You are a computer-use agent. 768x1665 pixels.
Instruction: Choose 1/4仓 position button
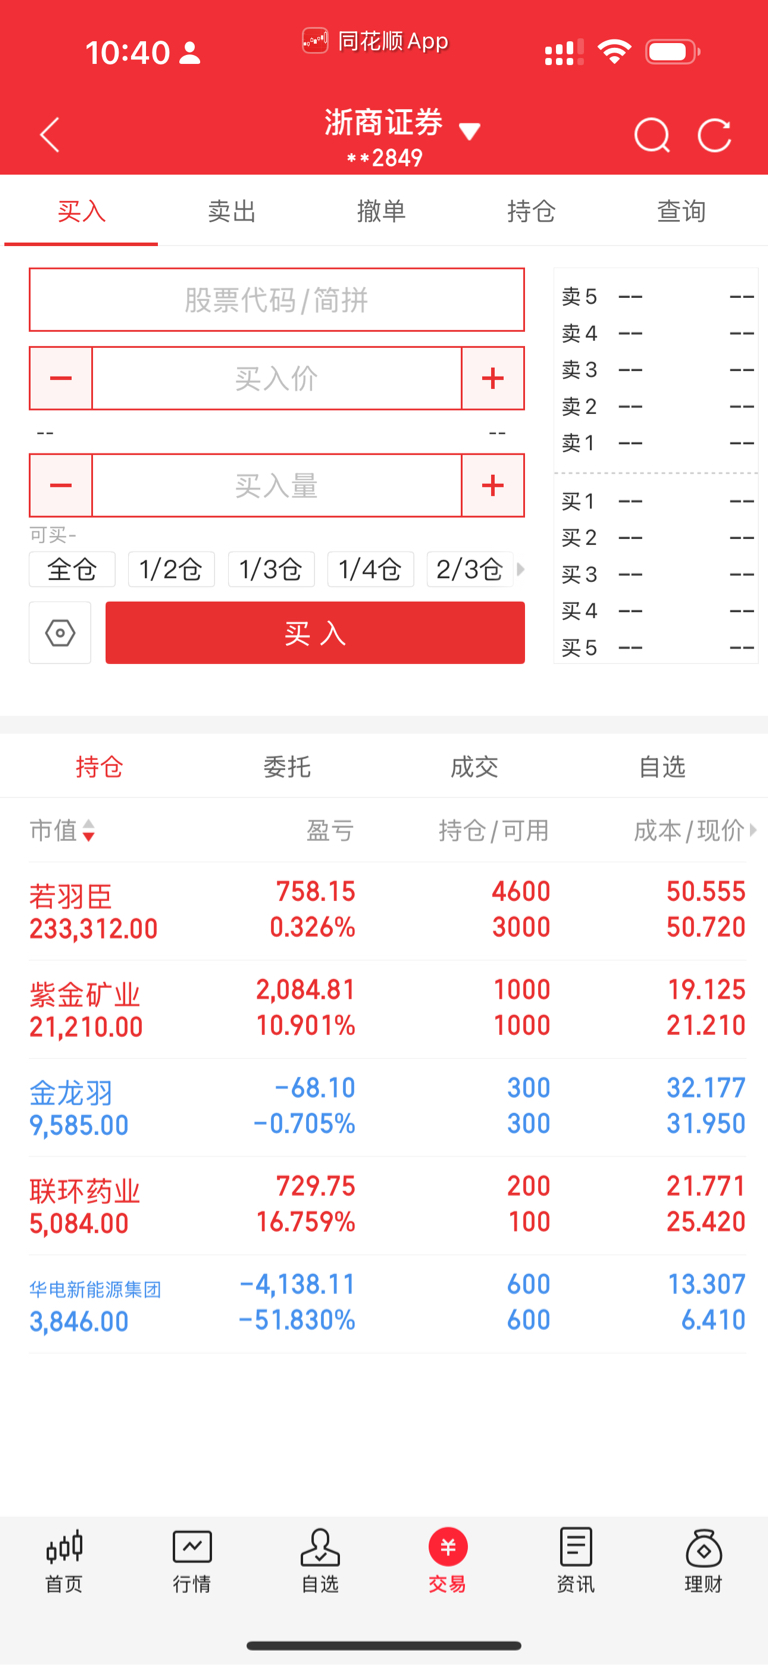point(370,569)
